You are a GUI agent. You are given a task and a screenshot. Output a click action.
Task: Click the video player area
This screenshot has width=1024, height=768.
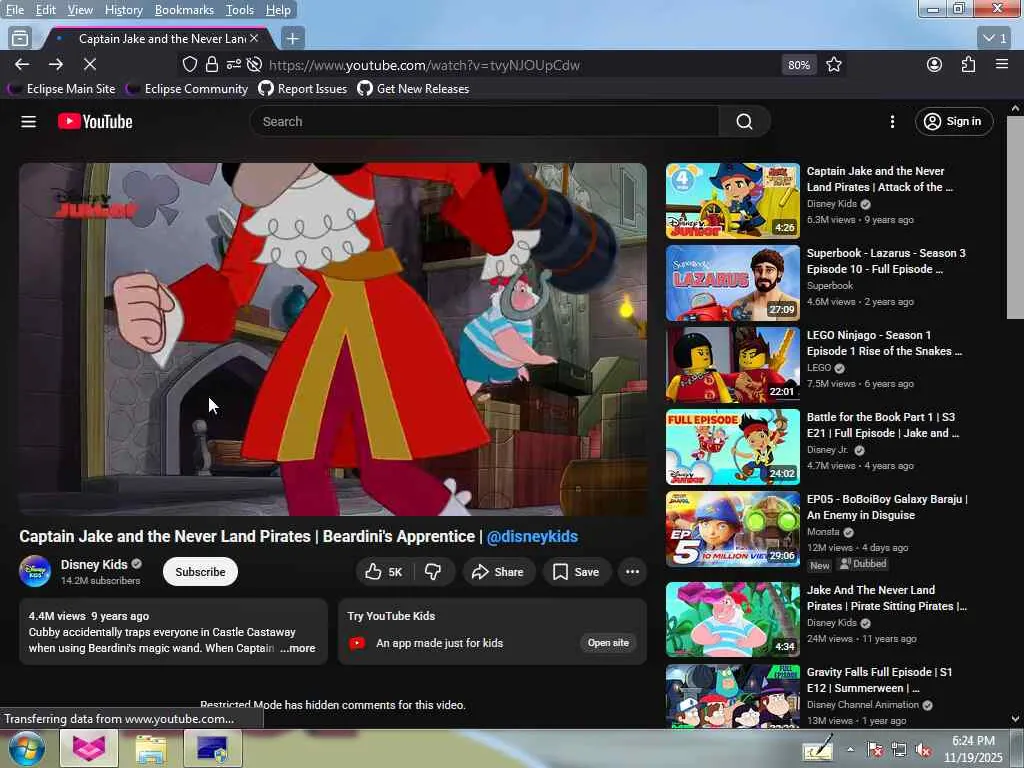point(333,339)
